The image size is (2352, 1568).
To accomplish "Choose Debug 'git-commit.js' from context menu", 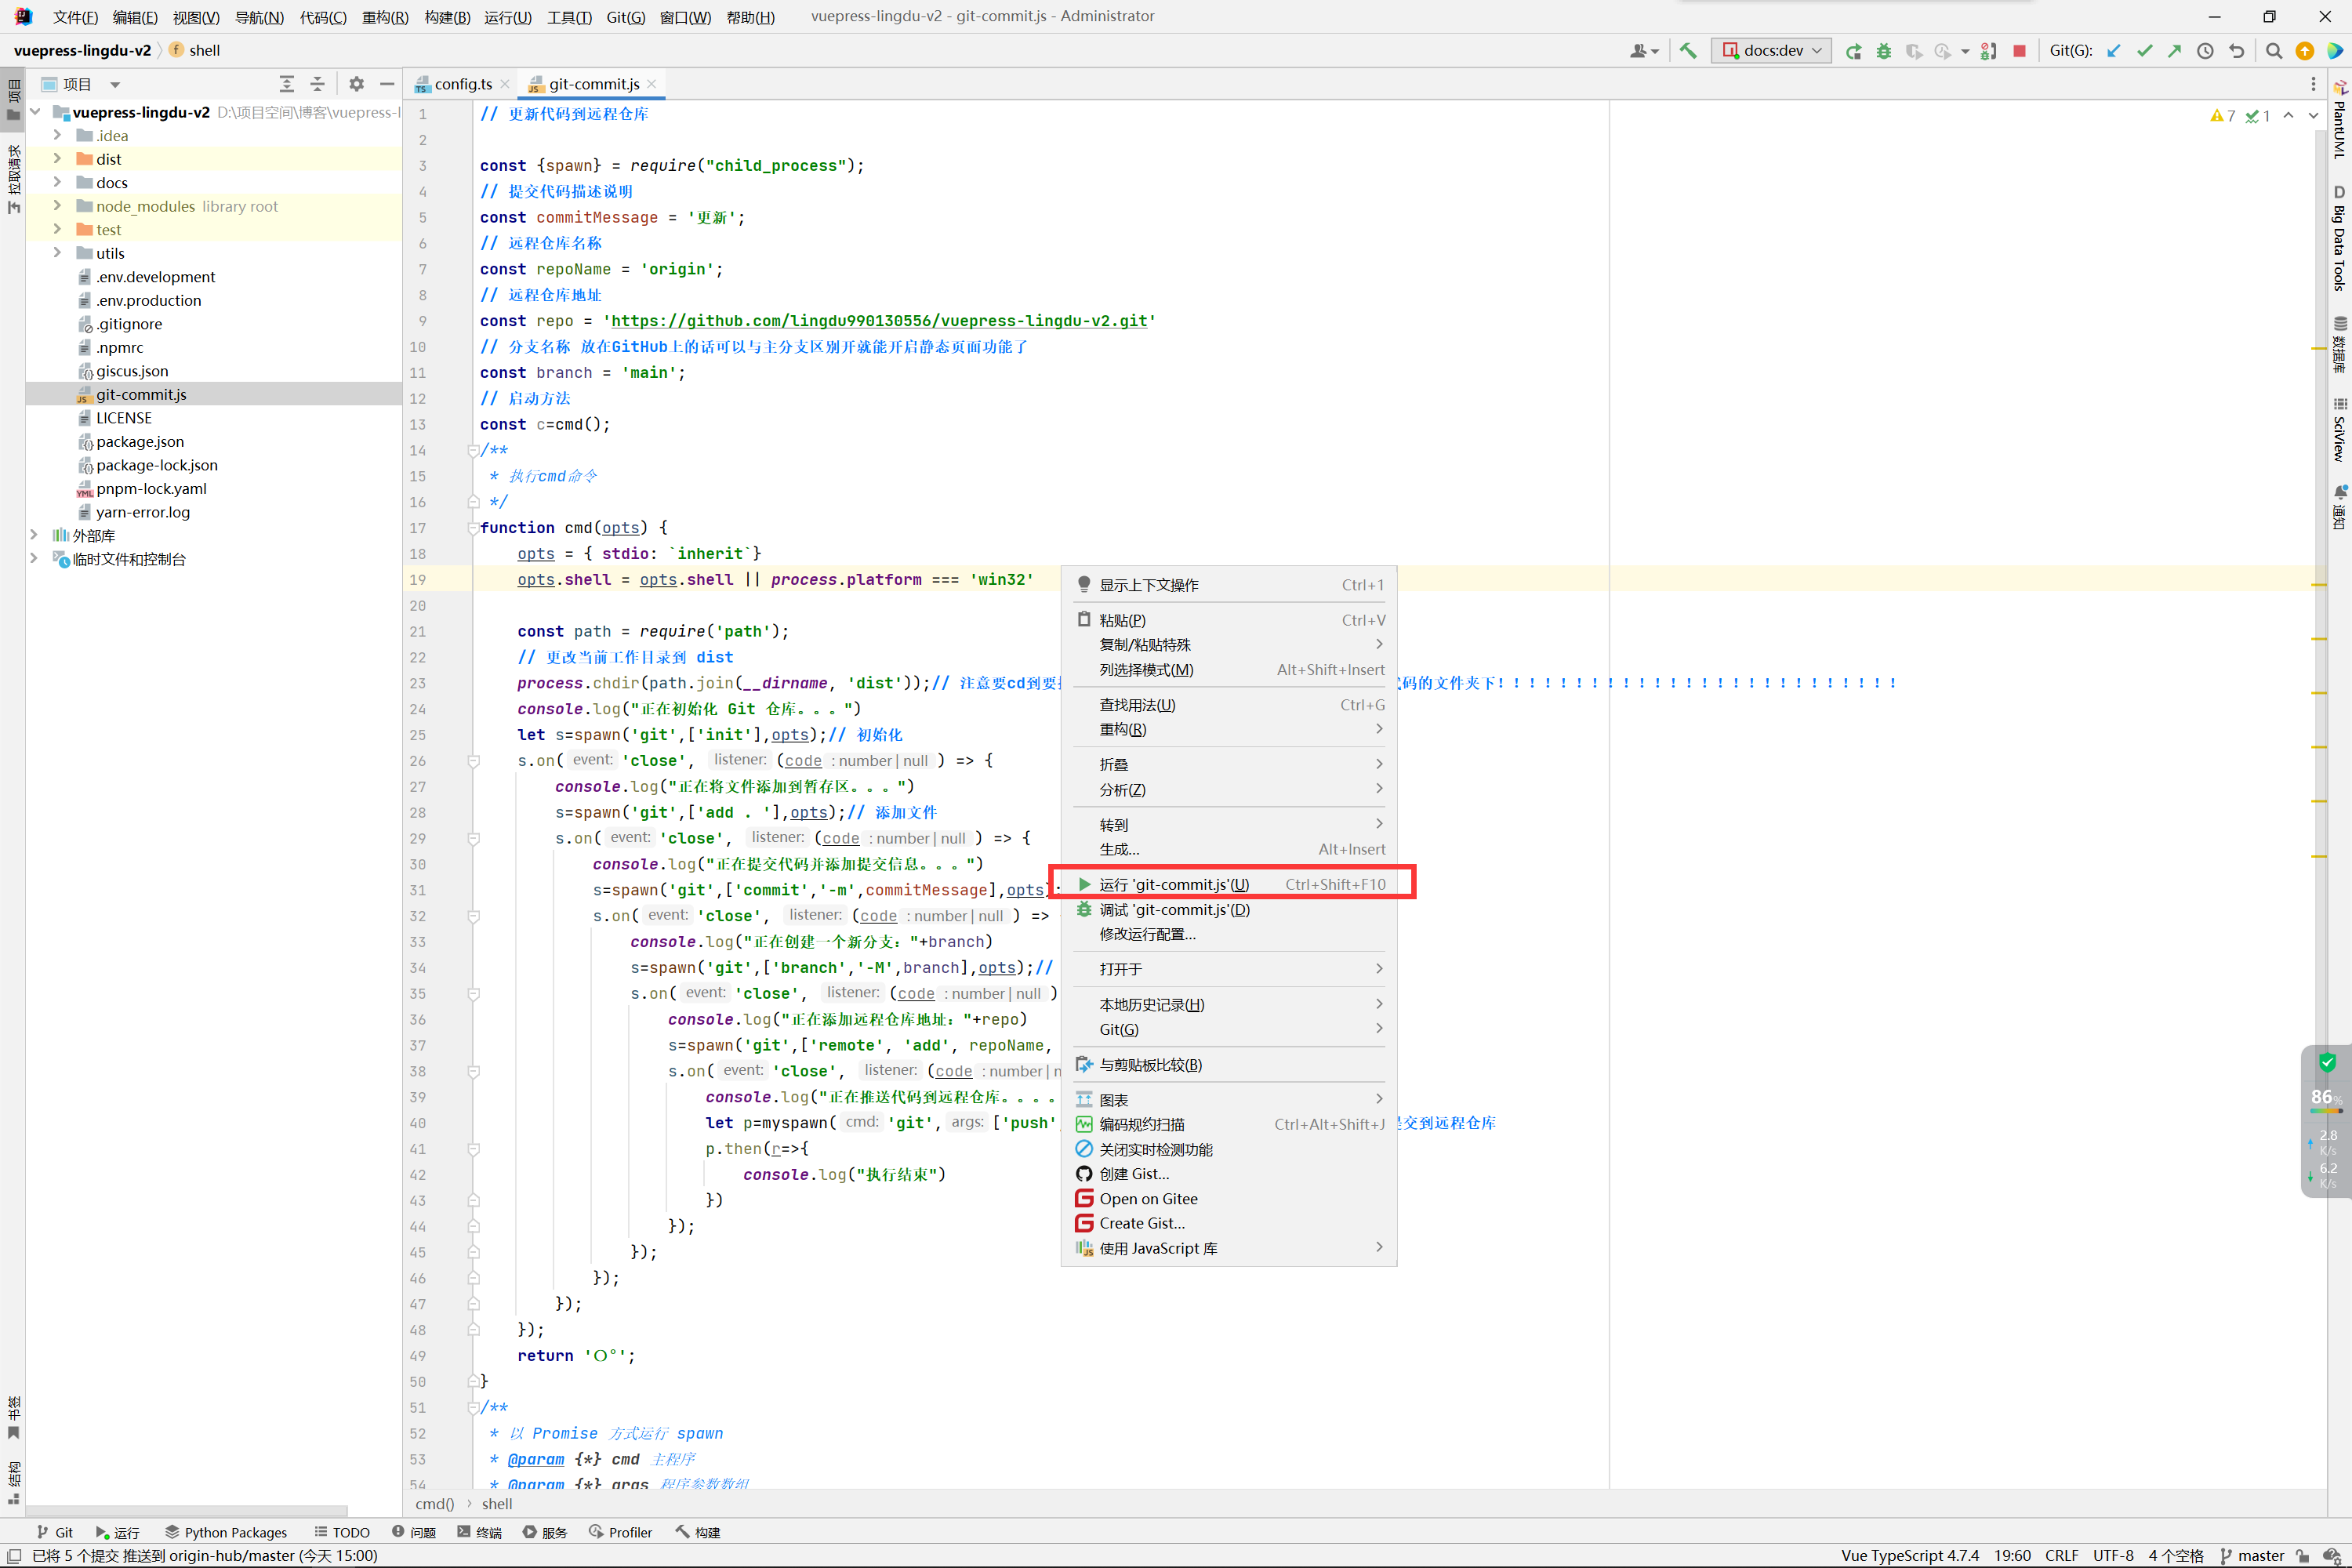I will click(x=1173, y=909).
